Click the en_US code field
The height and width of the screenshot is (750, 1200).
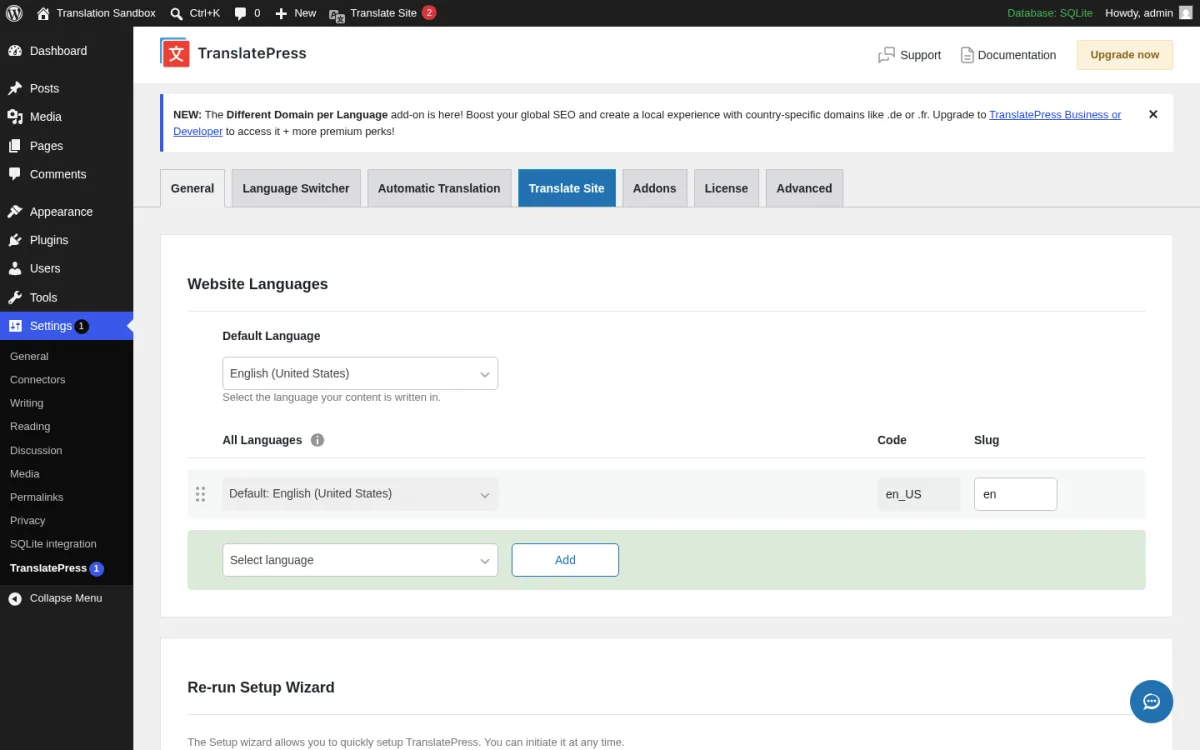click(919, 494)
